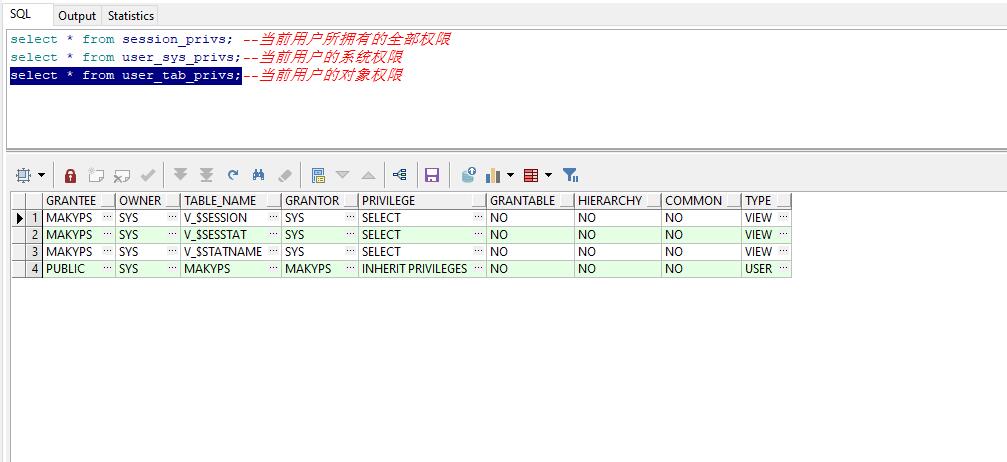Open the dropdown beside the bar chart icon
The height and width of the screenshot is (462, 1007).
511,175
